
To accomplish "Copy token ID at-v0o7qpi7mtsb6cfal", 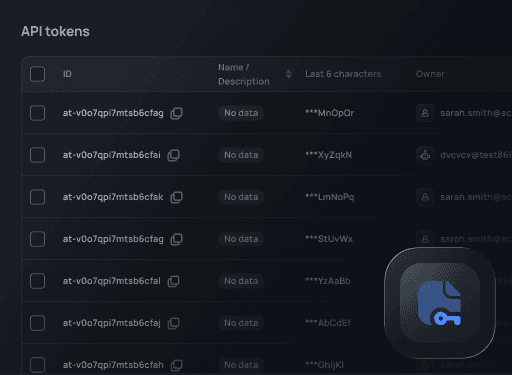I will (173, 281).
